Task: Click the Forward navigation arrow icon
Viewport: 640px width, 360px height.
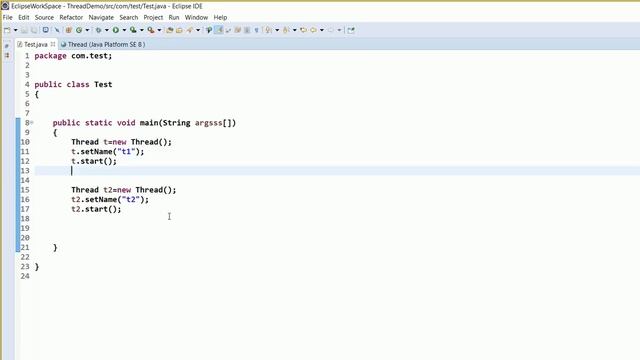Action: pyautogui.click(x=331, y=30)
